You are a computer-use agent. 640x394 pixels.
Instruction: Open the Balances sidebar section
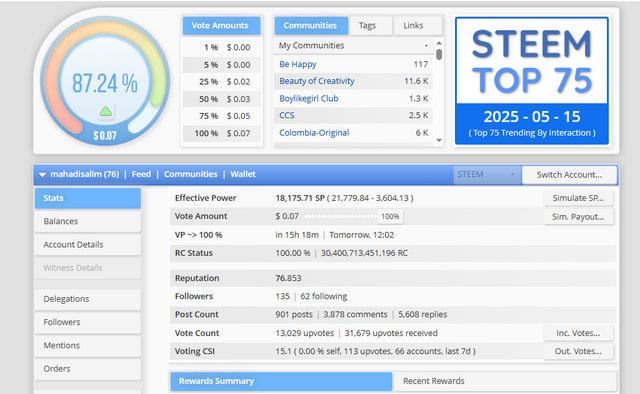click(x=88, y=221)
